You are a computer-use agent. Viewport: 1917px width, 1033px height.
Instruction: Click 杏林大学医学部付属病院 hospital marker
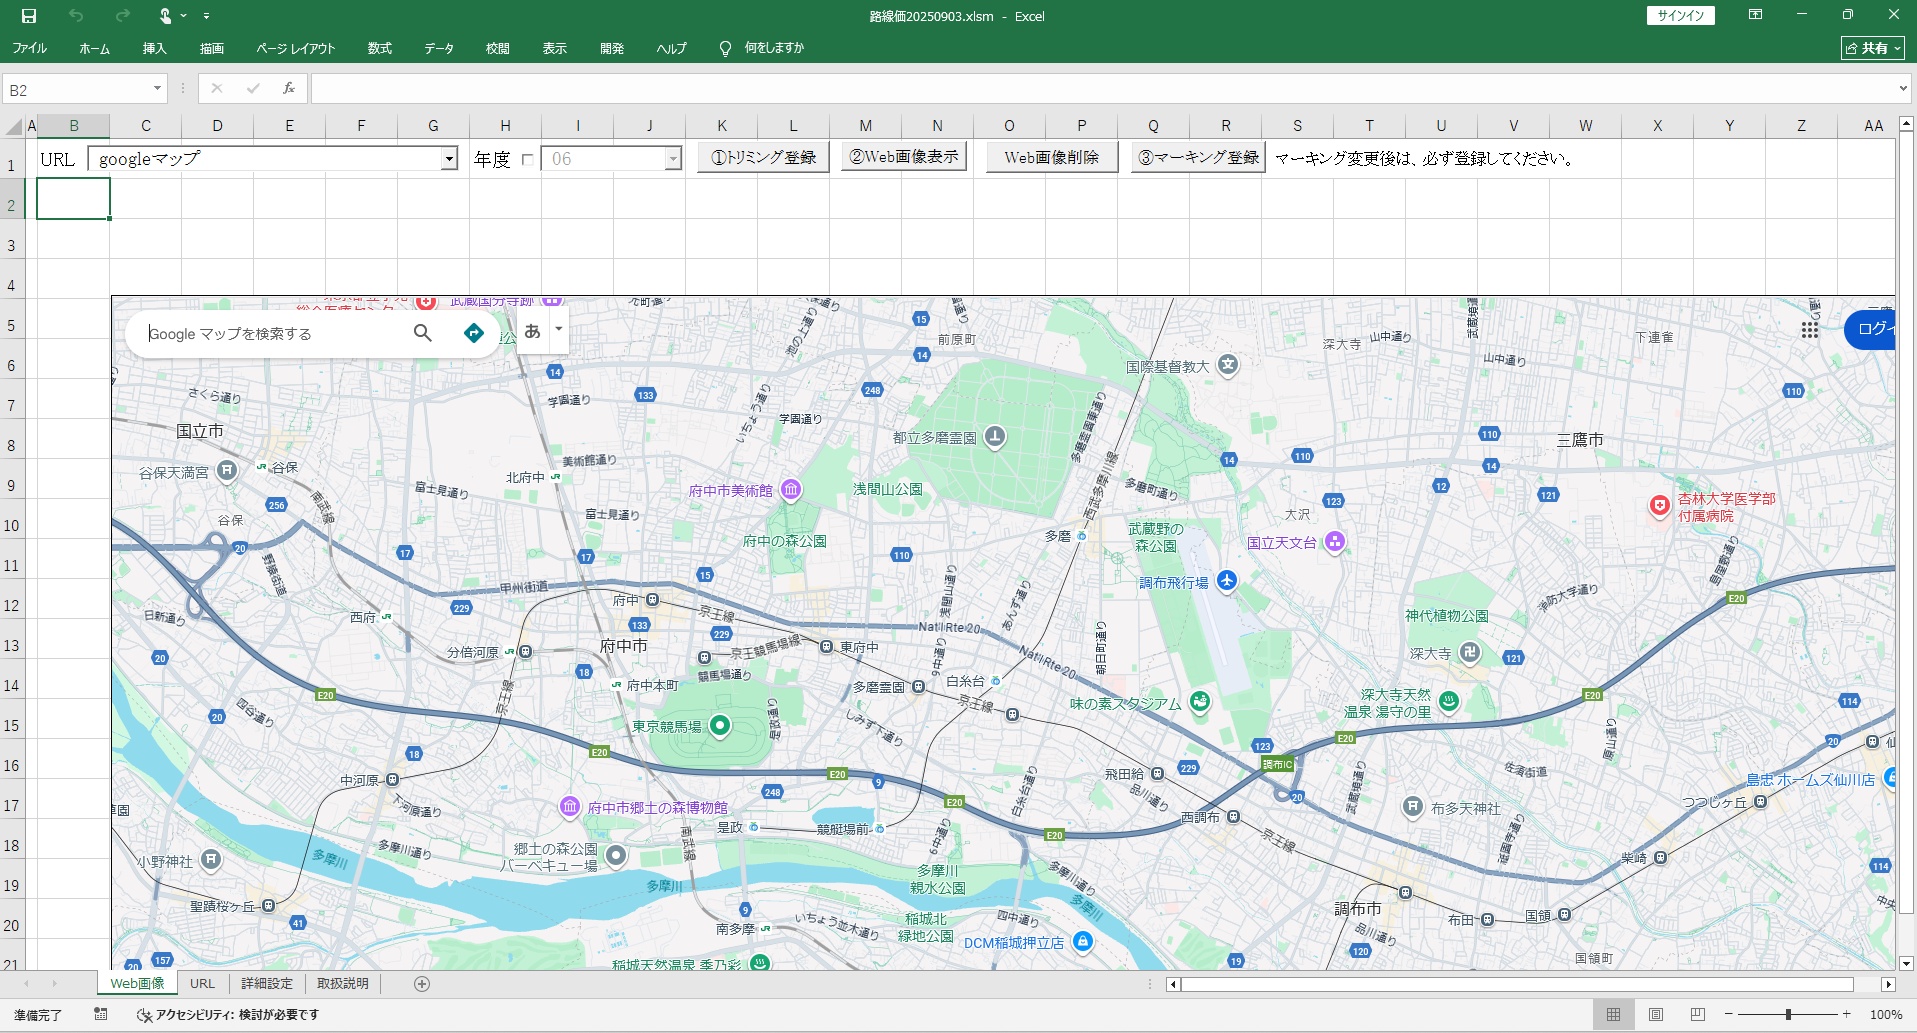pyautogui.click(x=1660, y=506)
